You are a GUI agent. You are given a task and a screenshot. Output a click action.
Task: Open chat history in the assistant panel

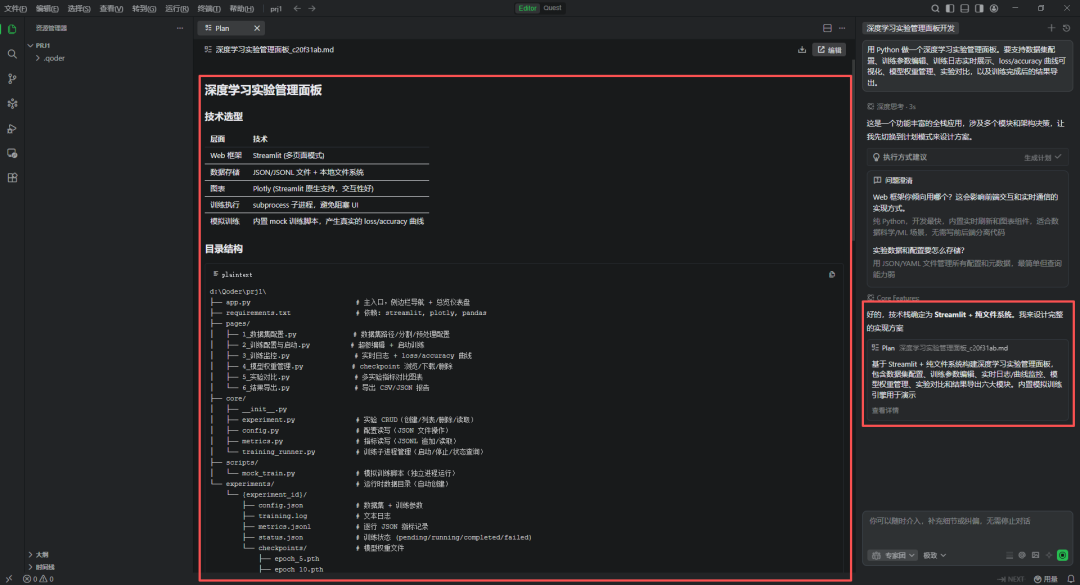pyautogui.click(x=1066, y=29)
